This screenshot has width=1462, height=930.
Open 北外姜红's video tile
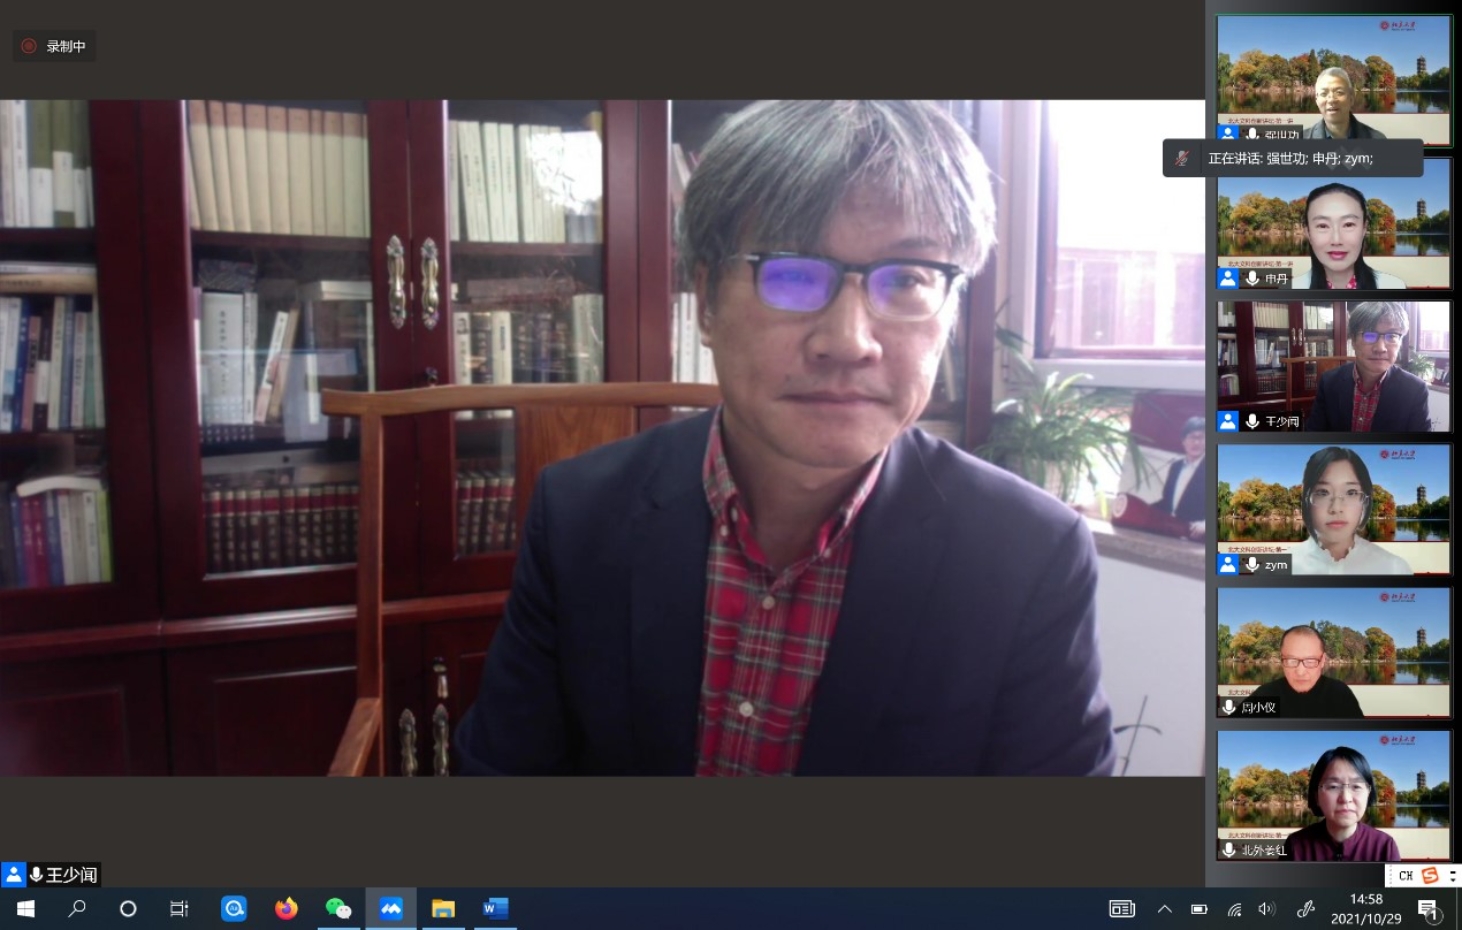[1334, 795]
